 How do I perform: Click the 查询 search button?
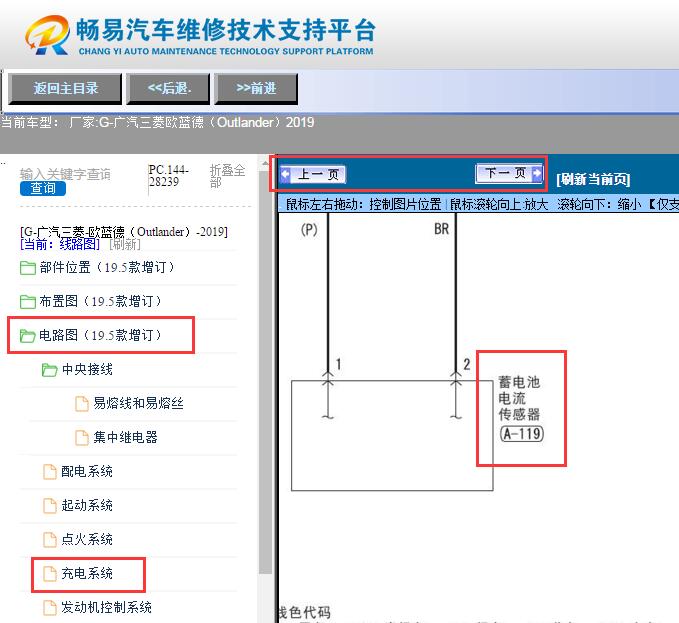[43, 188]
